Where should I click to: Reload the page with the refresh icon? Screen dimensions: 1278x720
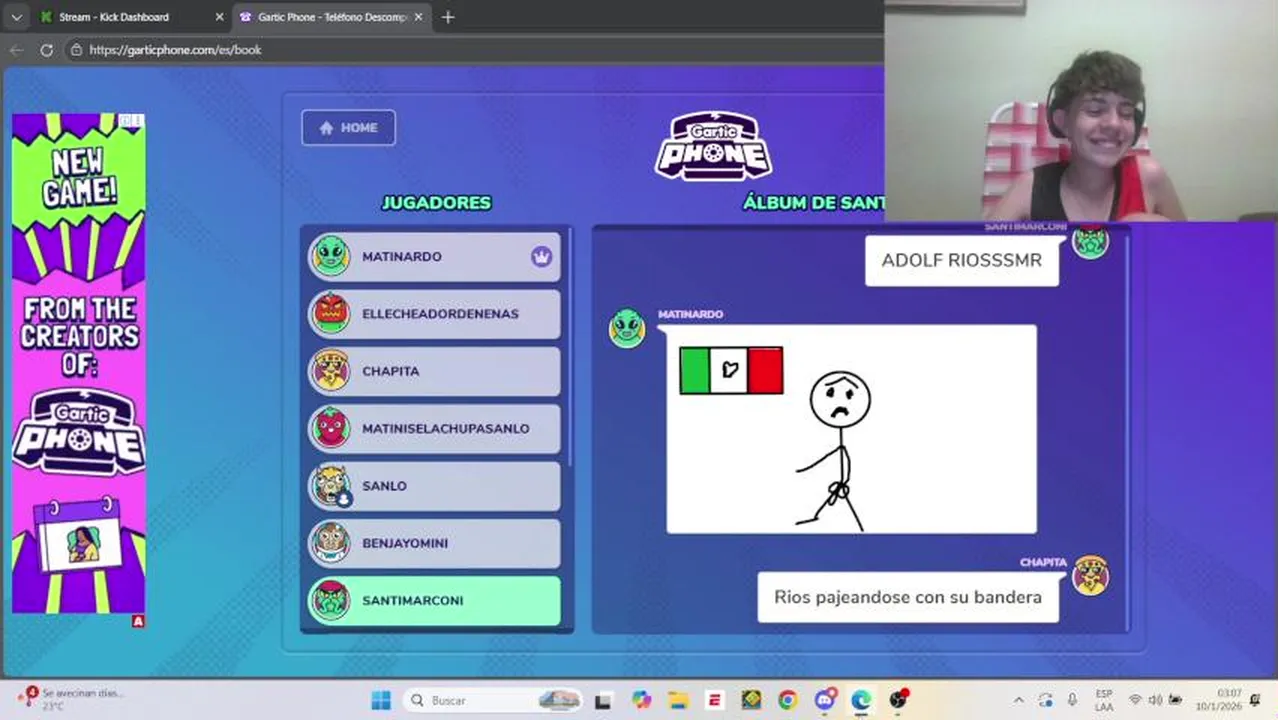click(46, 49)
